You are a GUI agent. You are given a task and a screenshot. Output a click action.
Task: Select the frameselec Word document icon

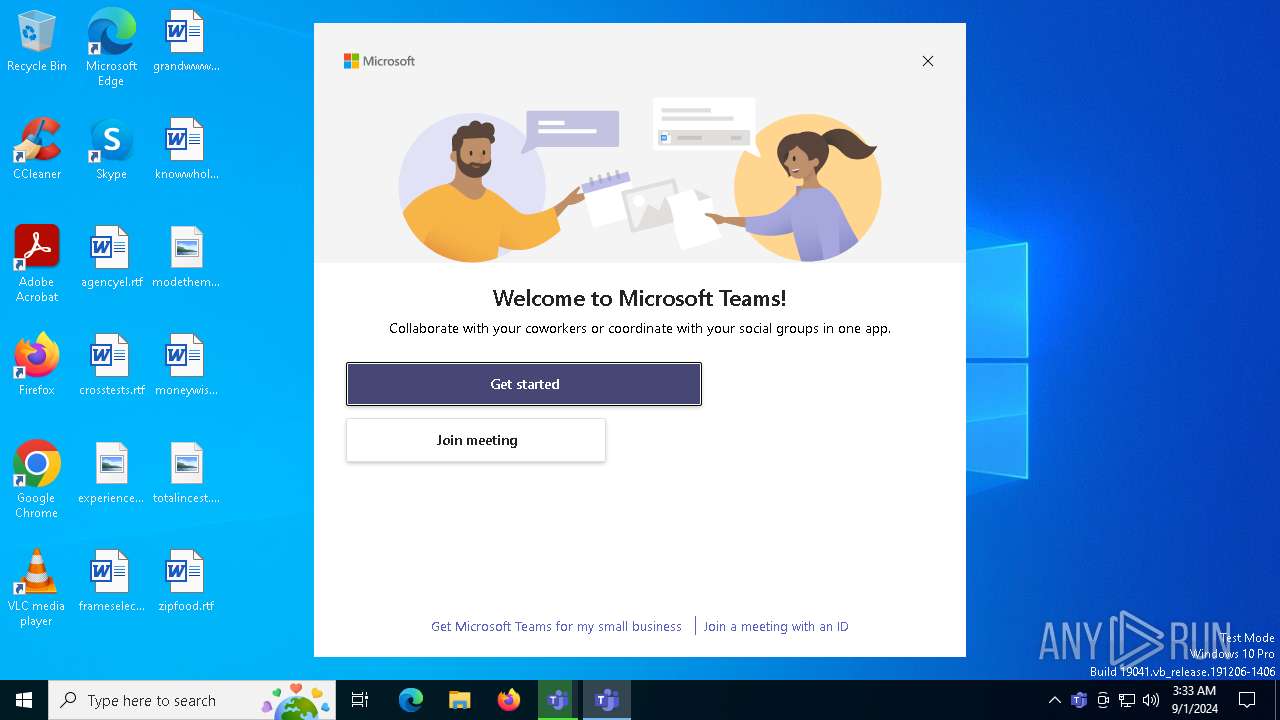tap(111, 582)
